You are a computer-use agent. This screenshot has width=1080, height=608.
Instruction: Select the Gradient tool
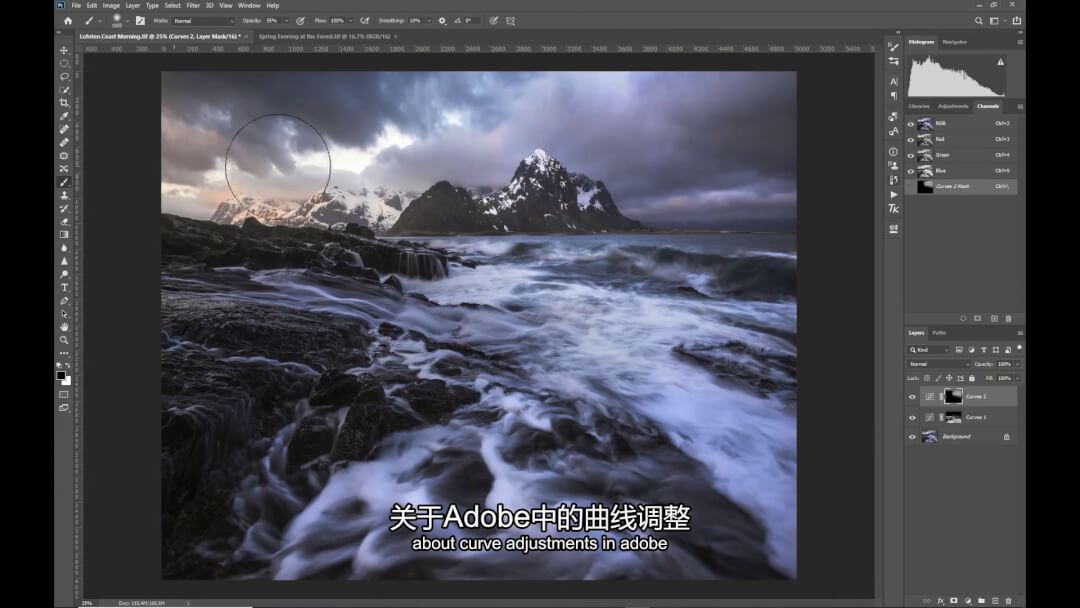pos(64,235)
